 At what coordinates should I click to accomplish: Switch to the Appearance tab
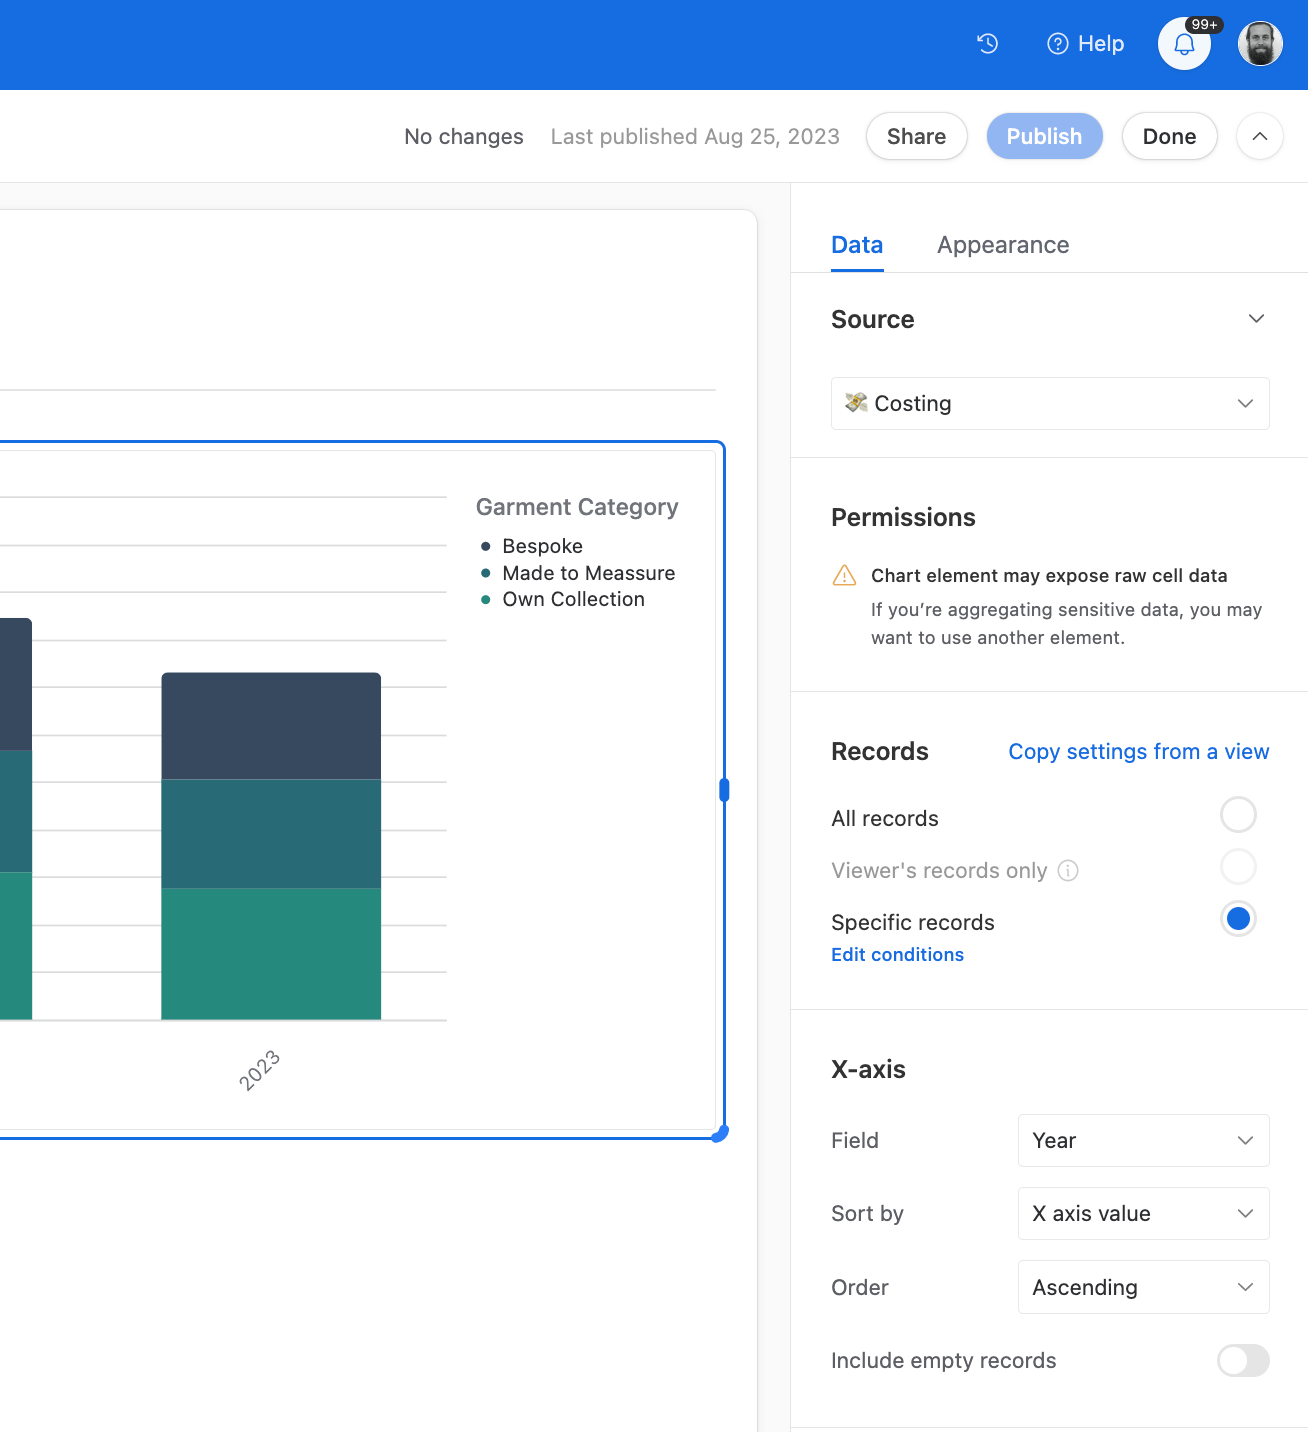(1003, 245)
